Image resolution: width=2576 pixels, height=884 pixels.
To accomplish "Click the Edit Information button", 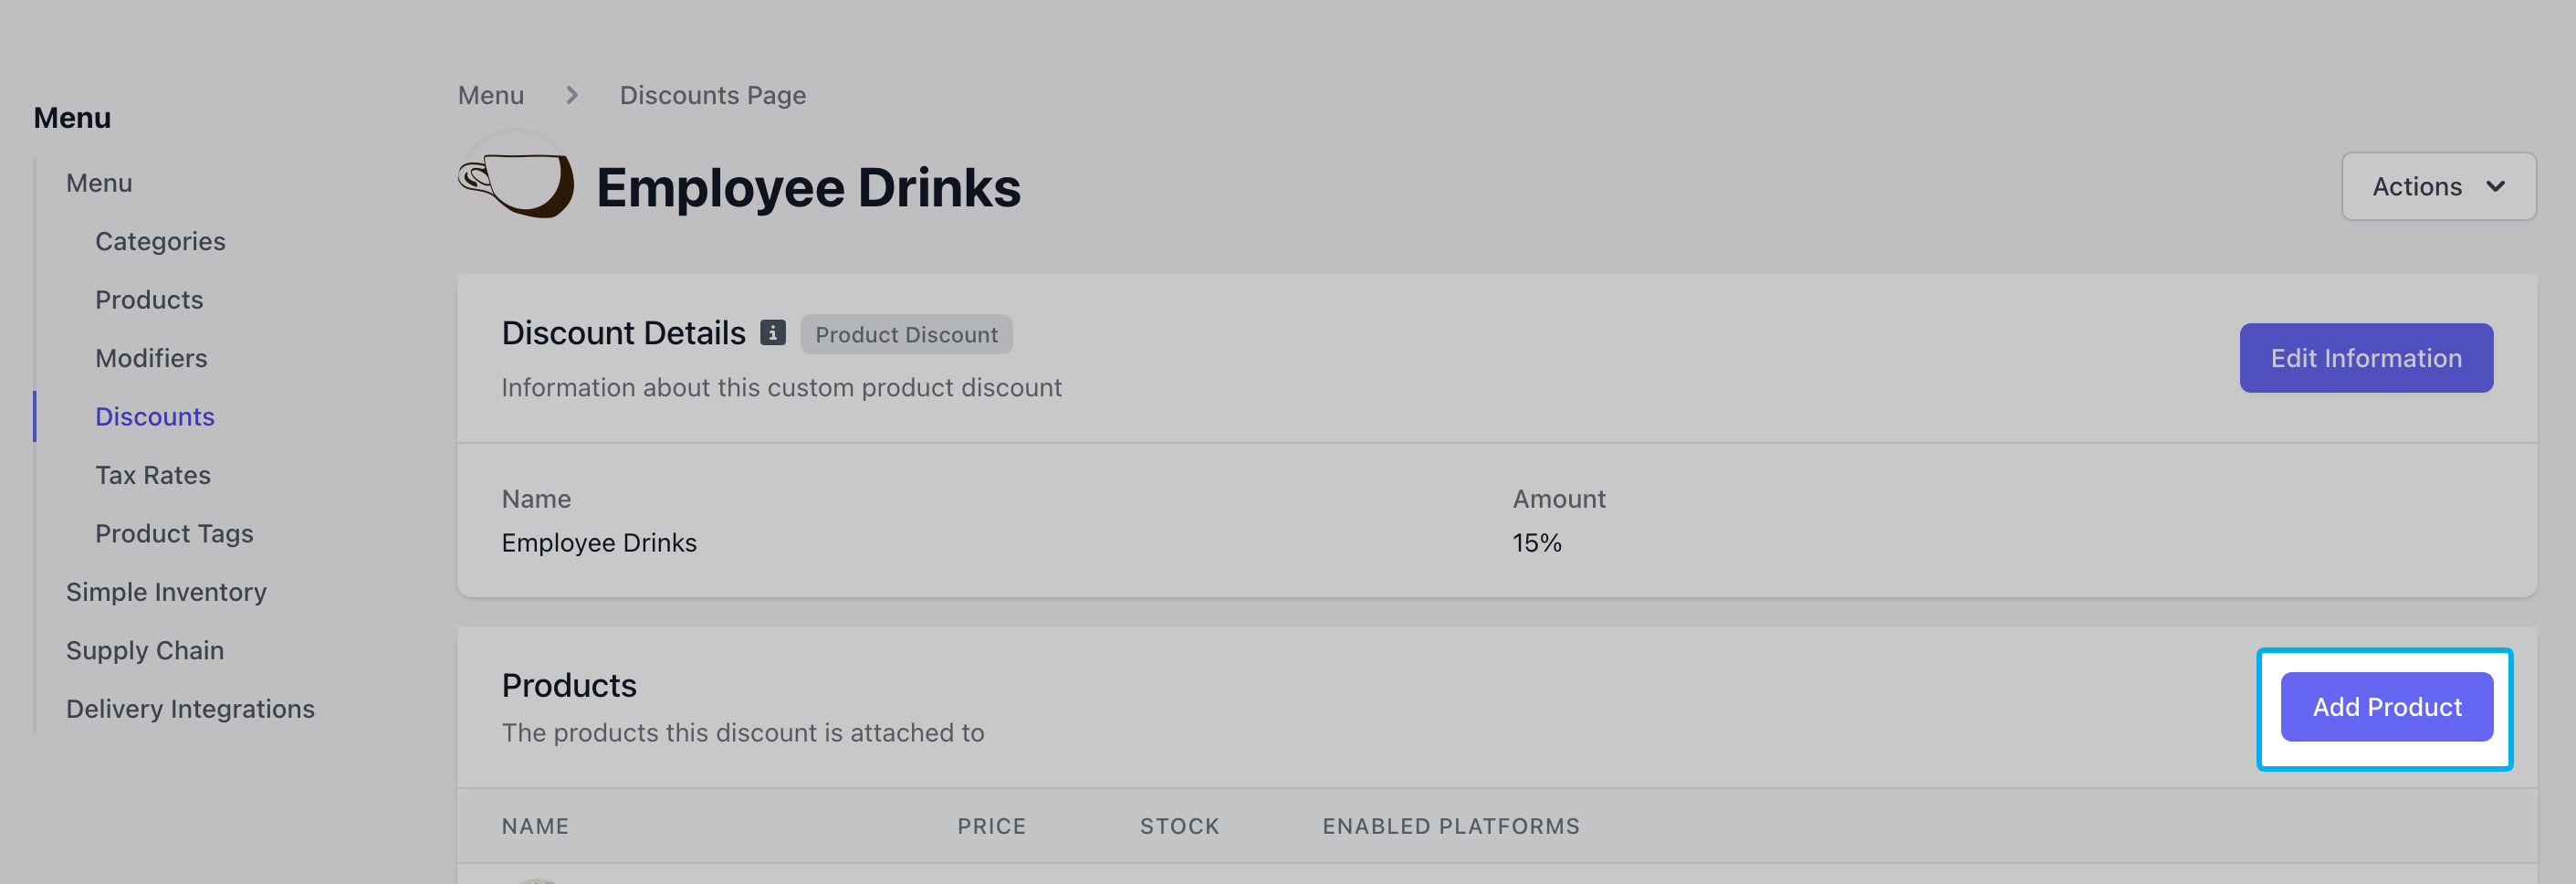I will tap(2366, 358).
